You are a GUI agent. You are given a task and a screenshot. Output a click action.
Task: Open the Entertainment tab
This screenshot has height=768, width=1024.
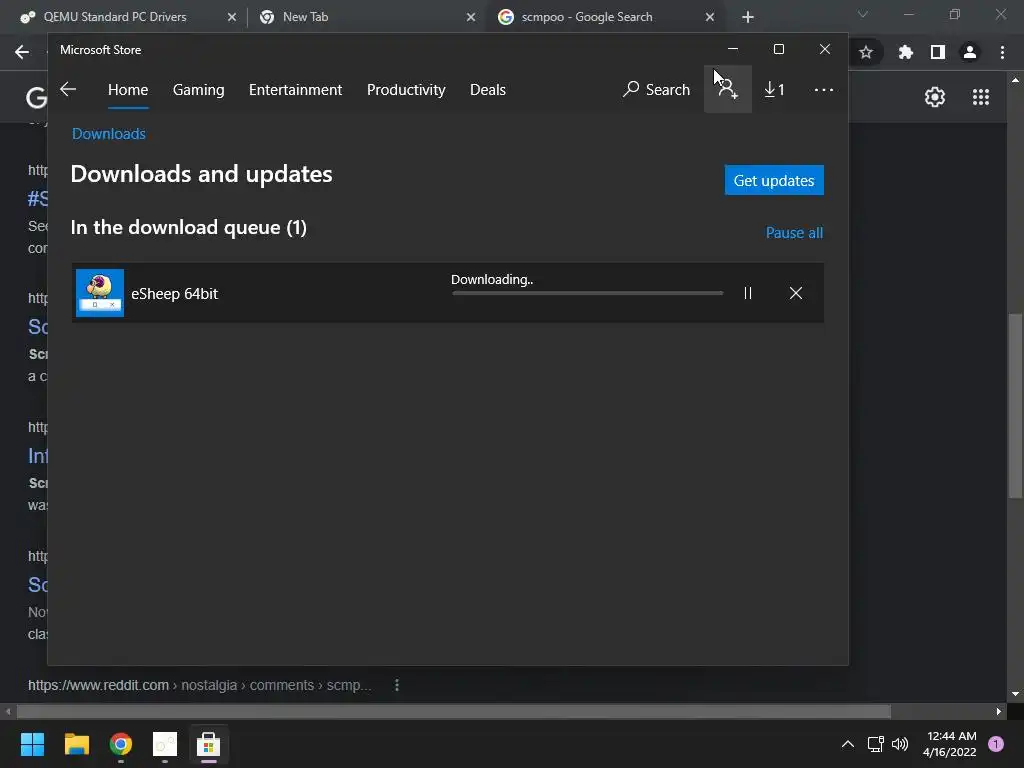[x=295, y=89]
